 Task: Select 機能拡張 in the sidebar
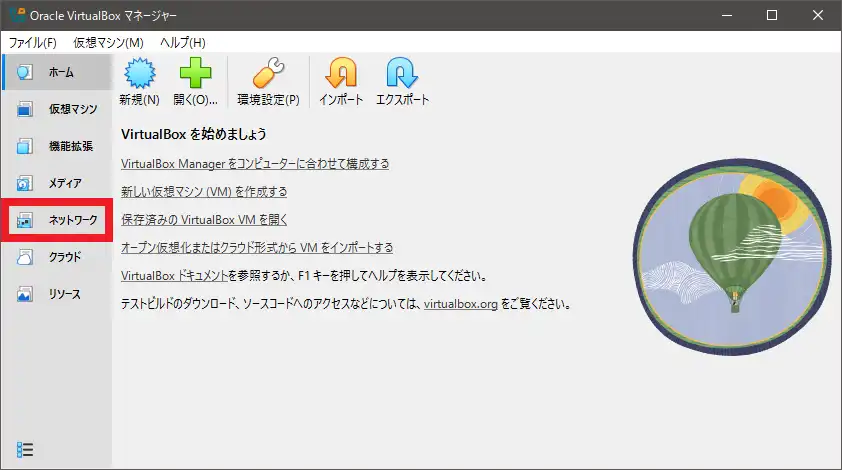pos(56,146)
